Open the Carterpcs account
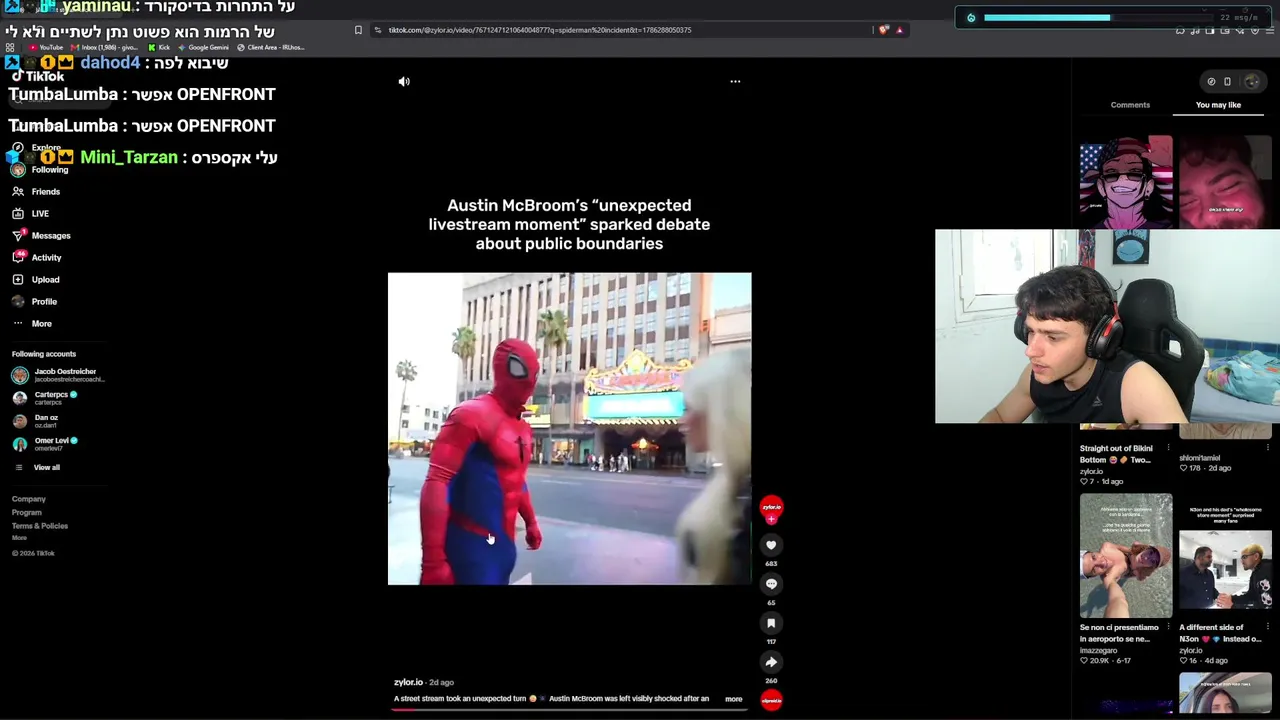Viewport: 1280px width, 720px height. tap(45, 398)
